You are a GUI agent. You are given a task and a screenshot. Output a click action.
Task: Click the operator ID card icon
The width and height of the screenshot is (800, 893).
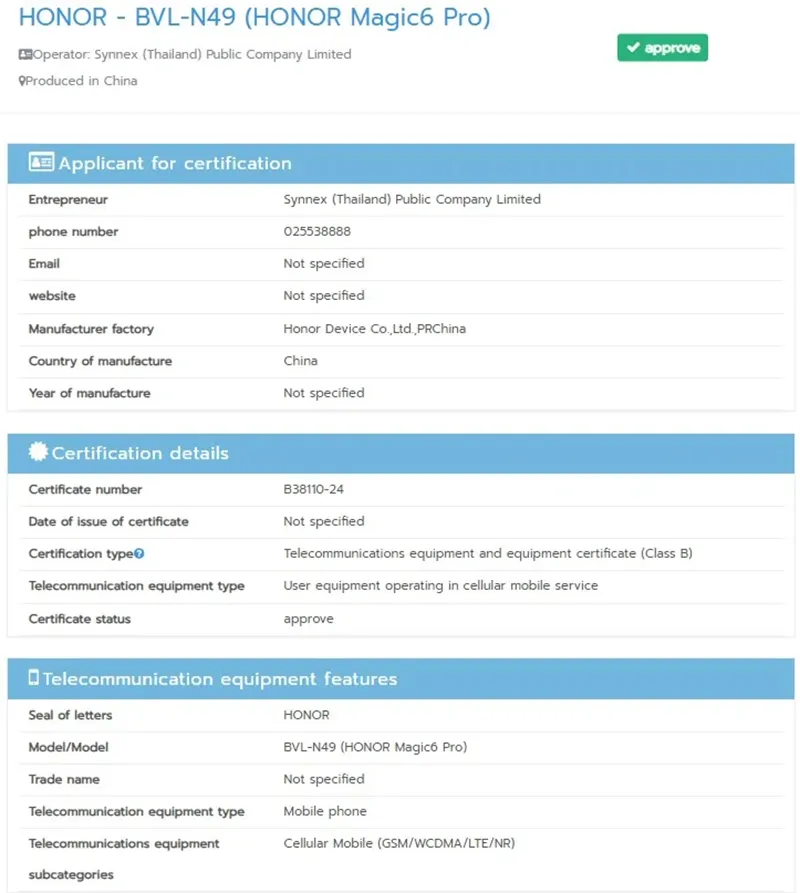click(x=25, y=55)
